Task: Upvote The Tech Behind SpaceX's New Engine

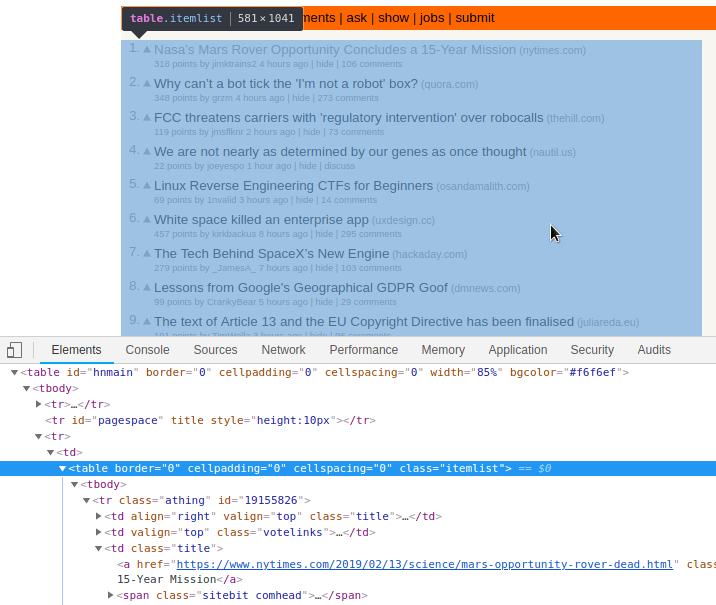Action: [147, 253]
